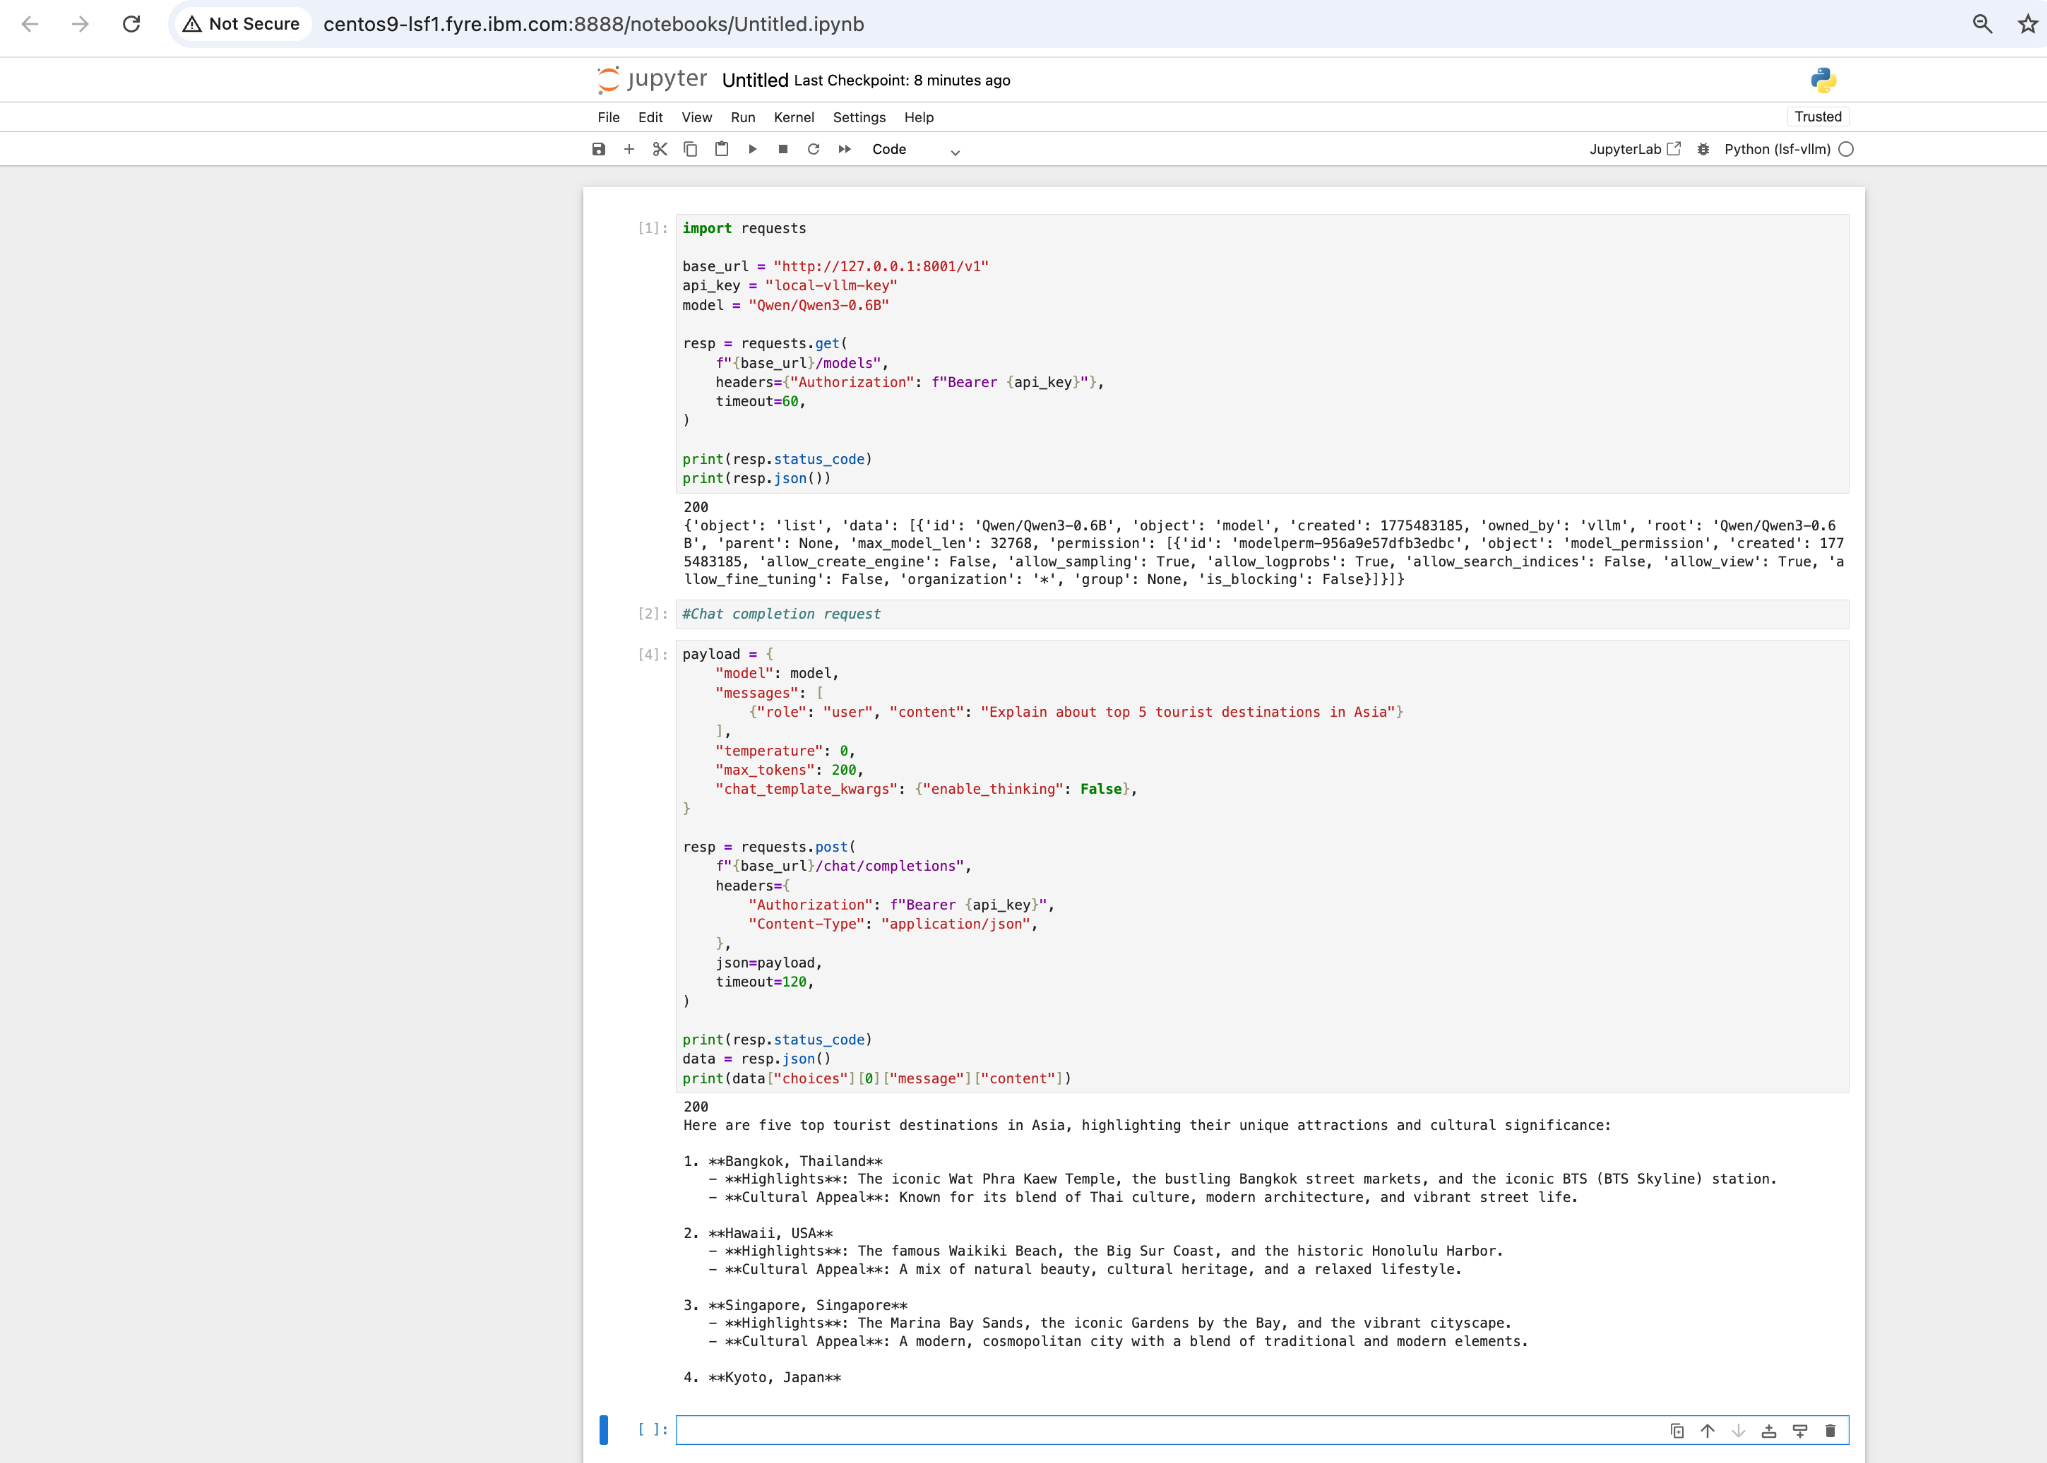Run the selected cell with play icon
This screenshot has width=2047, height=1463.
(x=752, y=149)
